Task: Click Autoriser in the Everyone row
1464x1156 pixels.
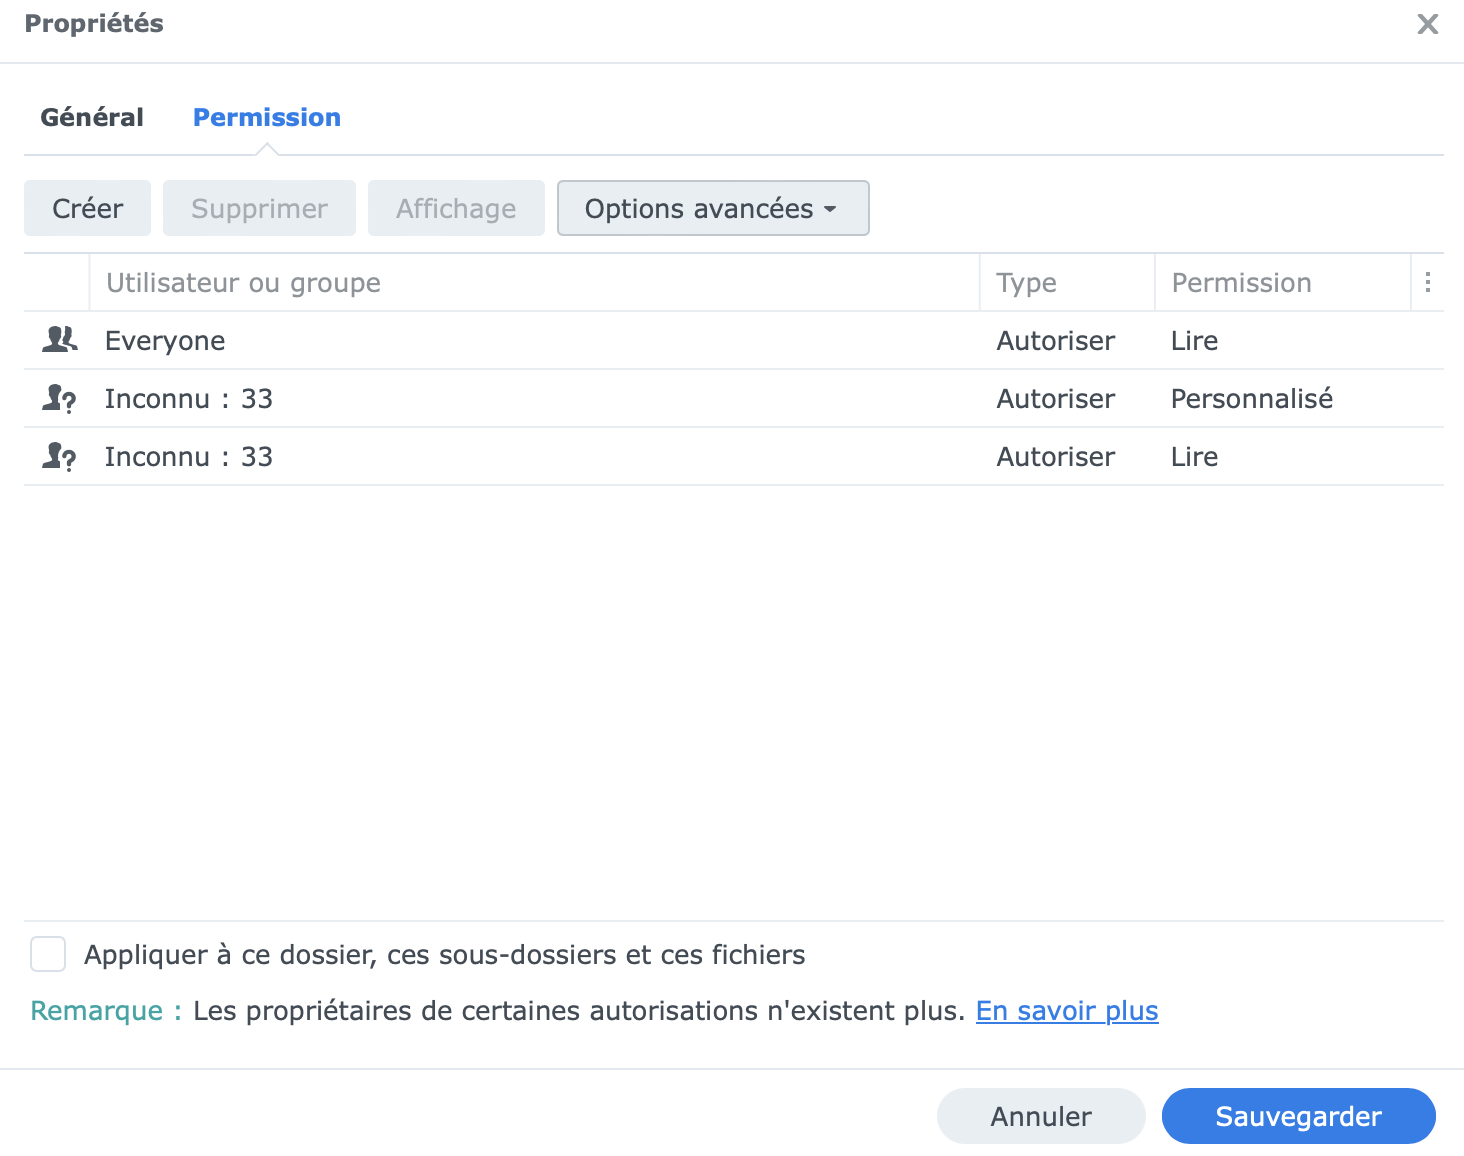Action: pyautogui.click(x=1056, y=341)
